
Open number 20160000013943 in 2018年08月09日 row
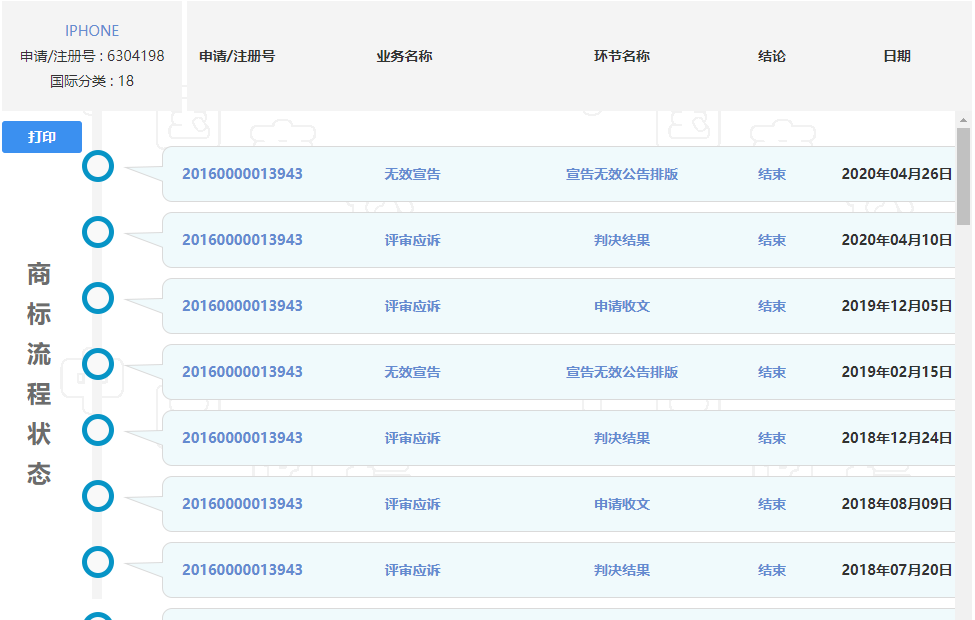point(242,504)
